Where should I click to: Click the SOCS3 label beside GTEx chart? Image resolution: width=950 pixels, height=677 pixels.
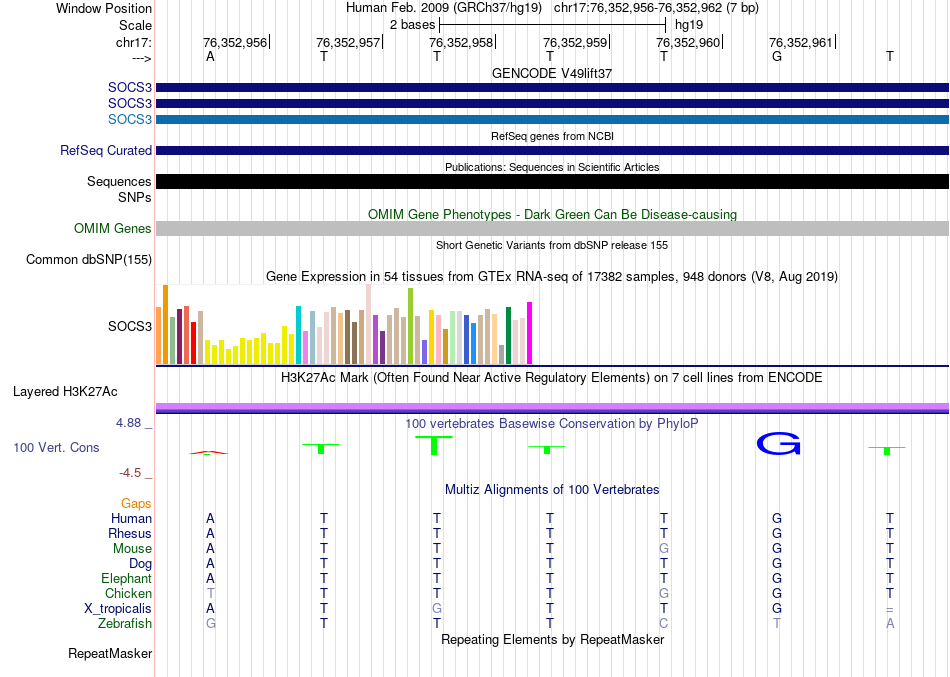point(130,326)
